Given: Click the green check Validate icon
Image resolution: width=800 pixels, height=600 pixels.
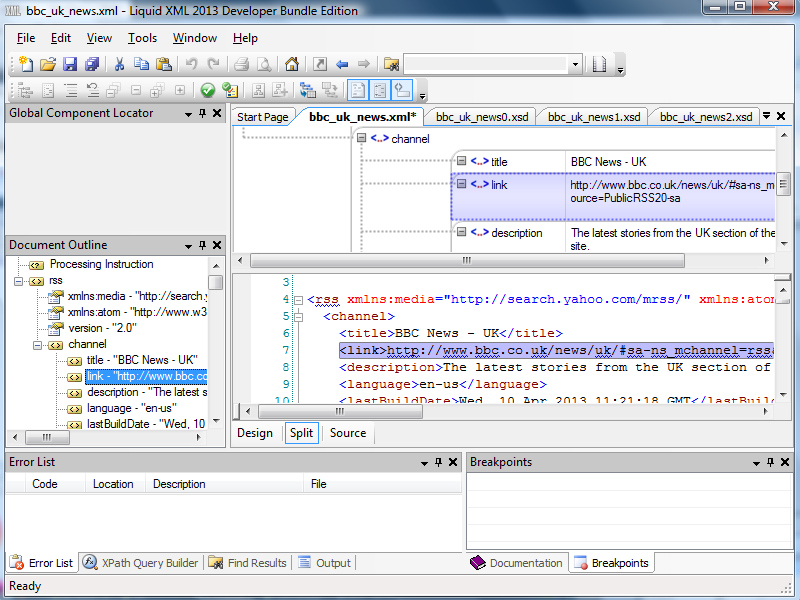Looking at the screenshot, I should (208, 91).
